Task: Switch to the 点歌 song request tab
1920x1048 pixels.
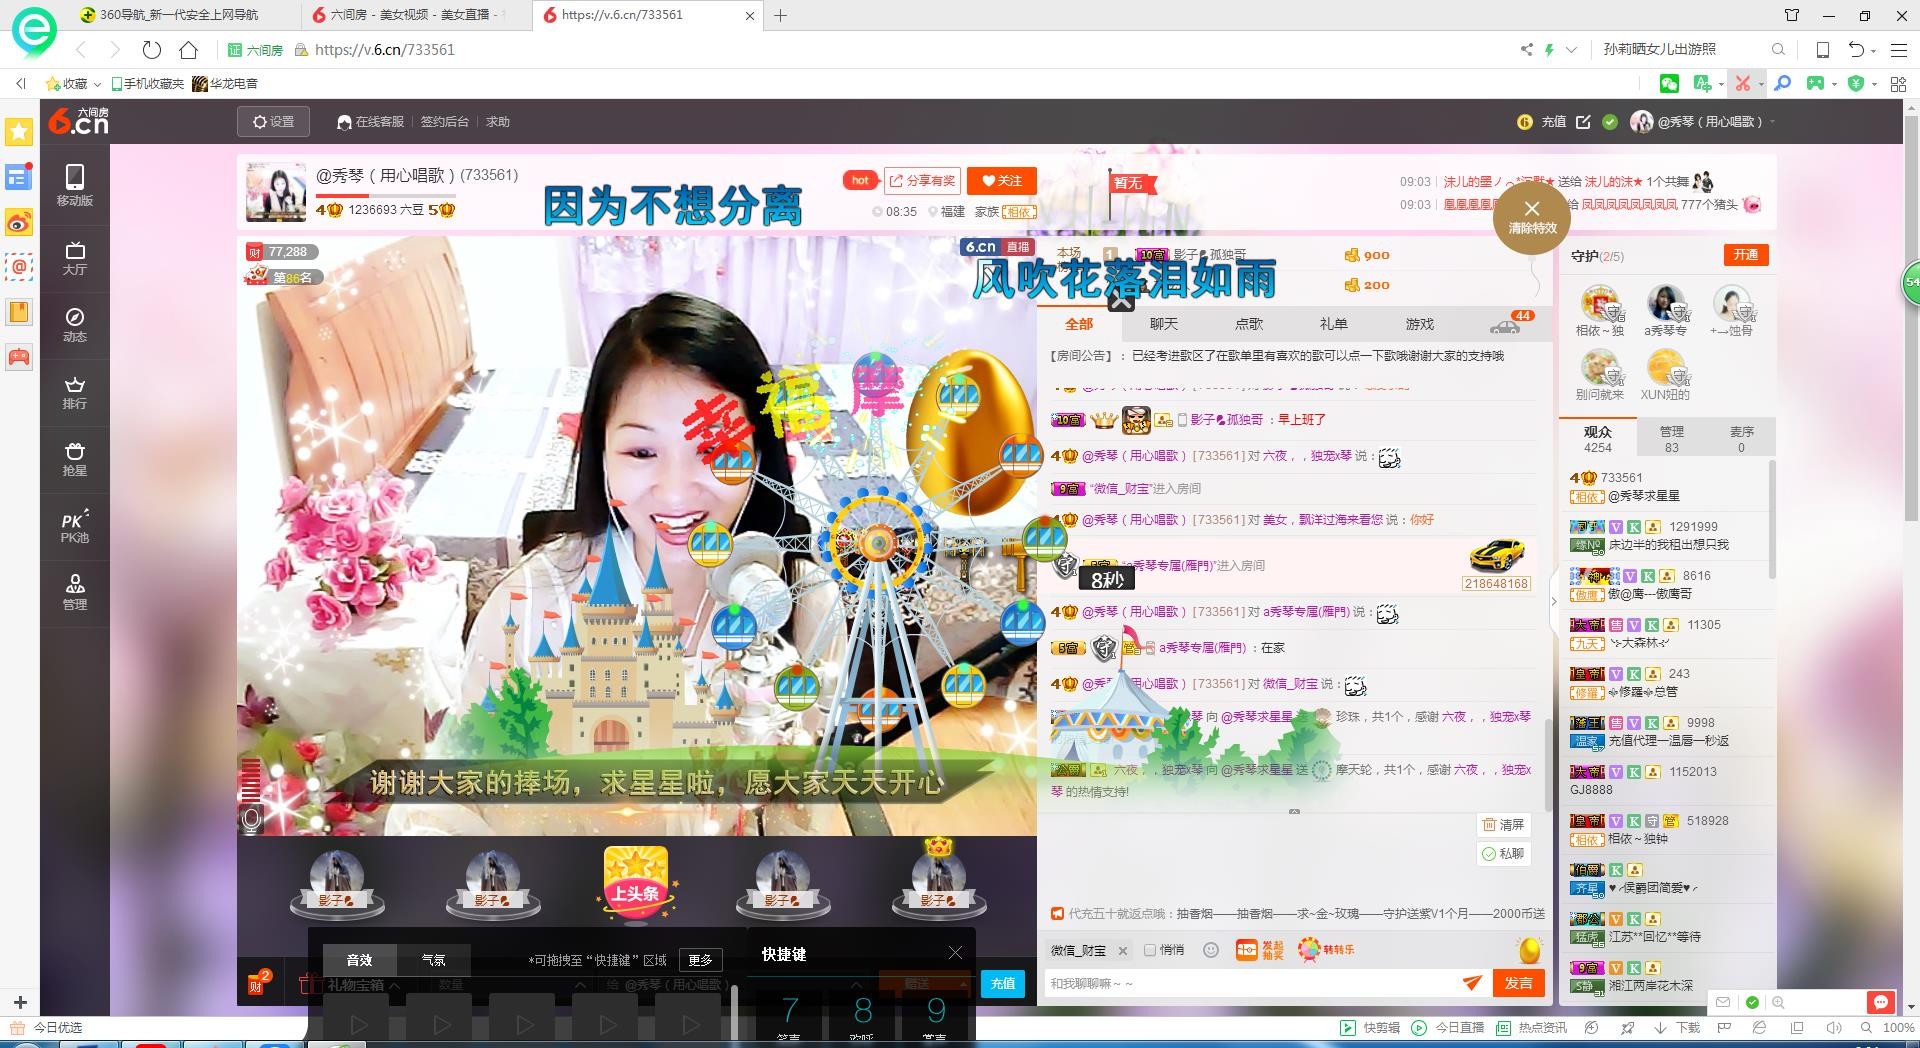Action: point(1249,324)
